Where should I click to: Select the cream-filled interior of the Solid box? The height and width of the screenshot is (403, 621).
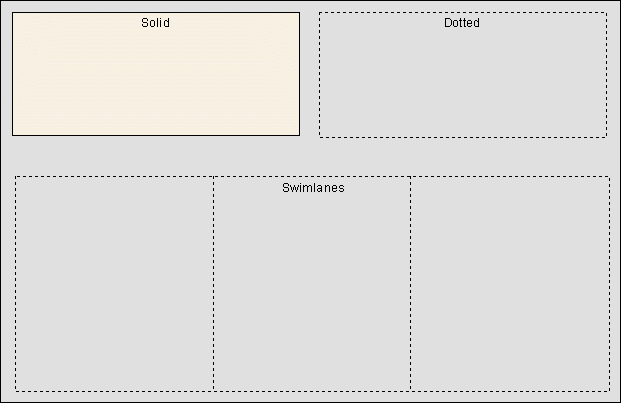point(156,81)
